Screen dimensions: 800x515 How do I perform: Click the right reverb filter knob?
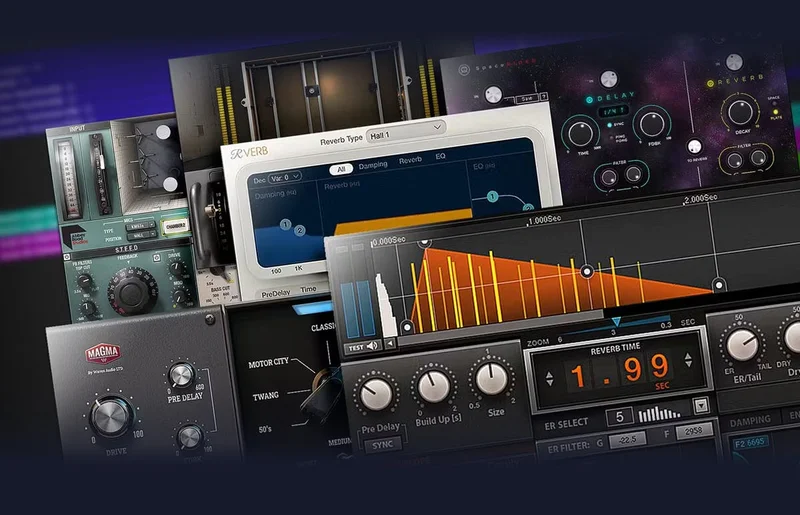point(759,158)
